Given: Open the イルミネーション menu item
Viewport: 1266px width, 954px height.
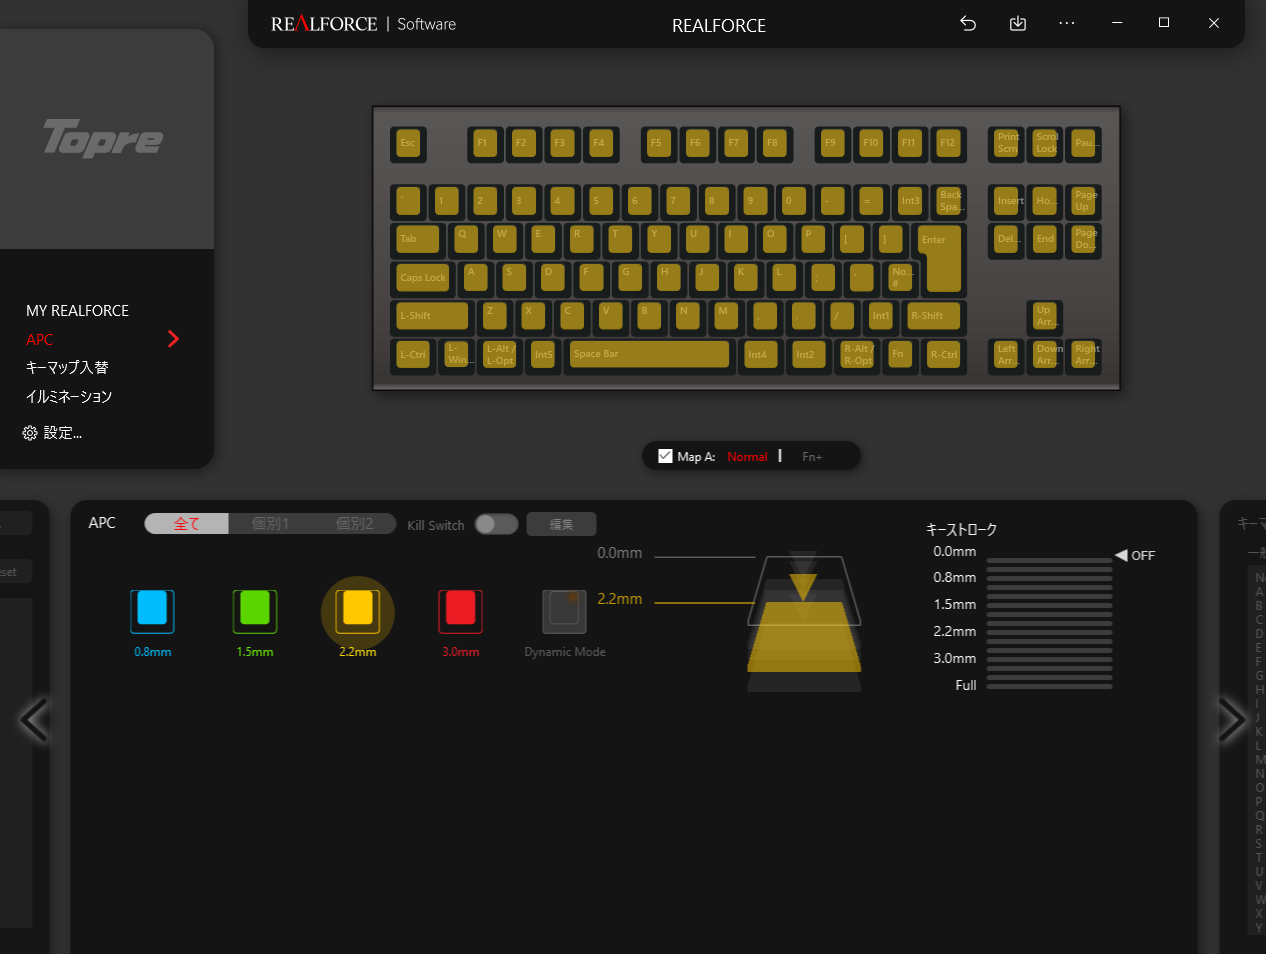Looking at the screenshot, I should pyautogui.click(x=69, y=397).
